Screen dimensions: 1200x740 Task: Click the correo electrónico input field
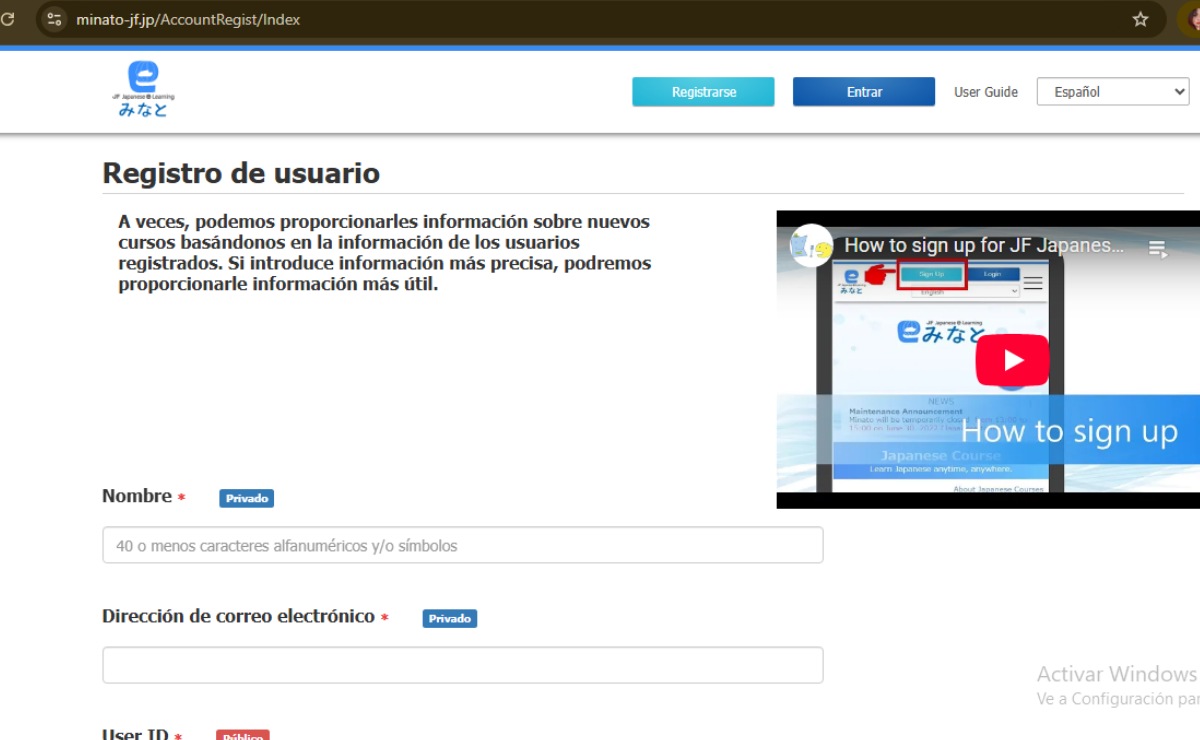(x=462, y=664)
